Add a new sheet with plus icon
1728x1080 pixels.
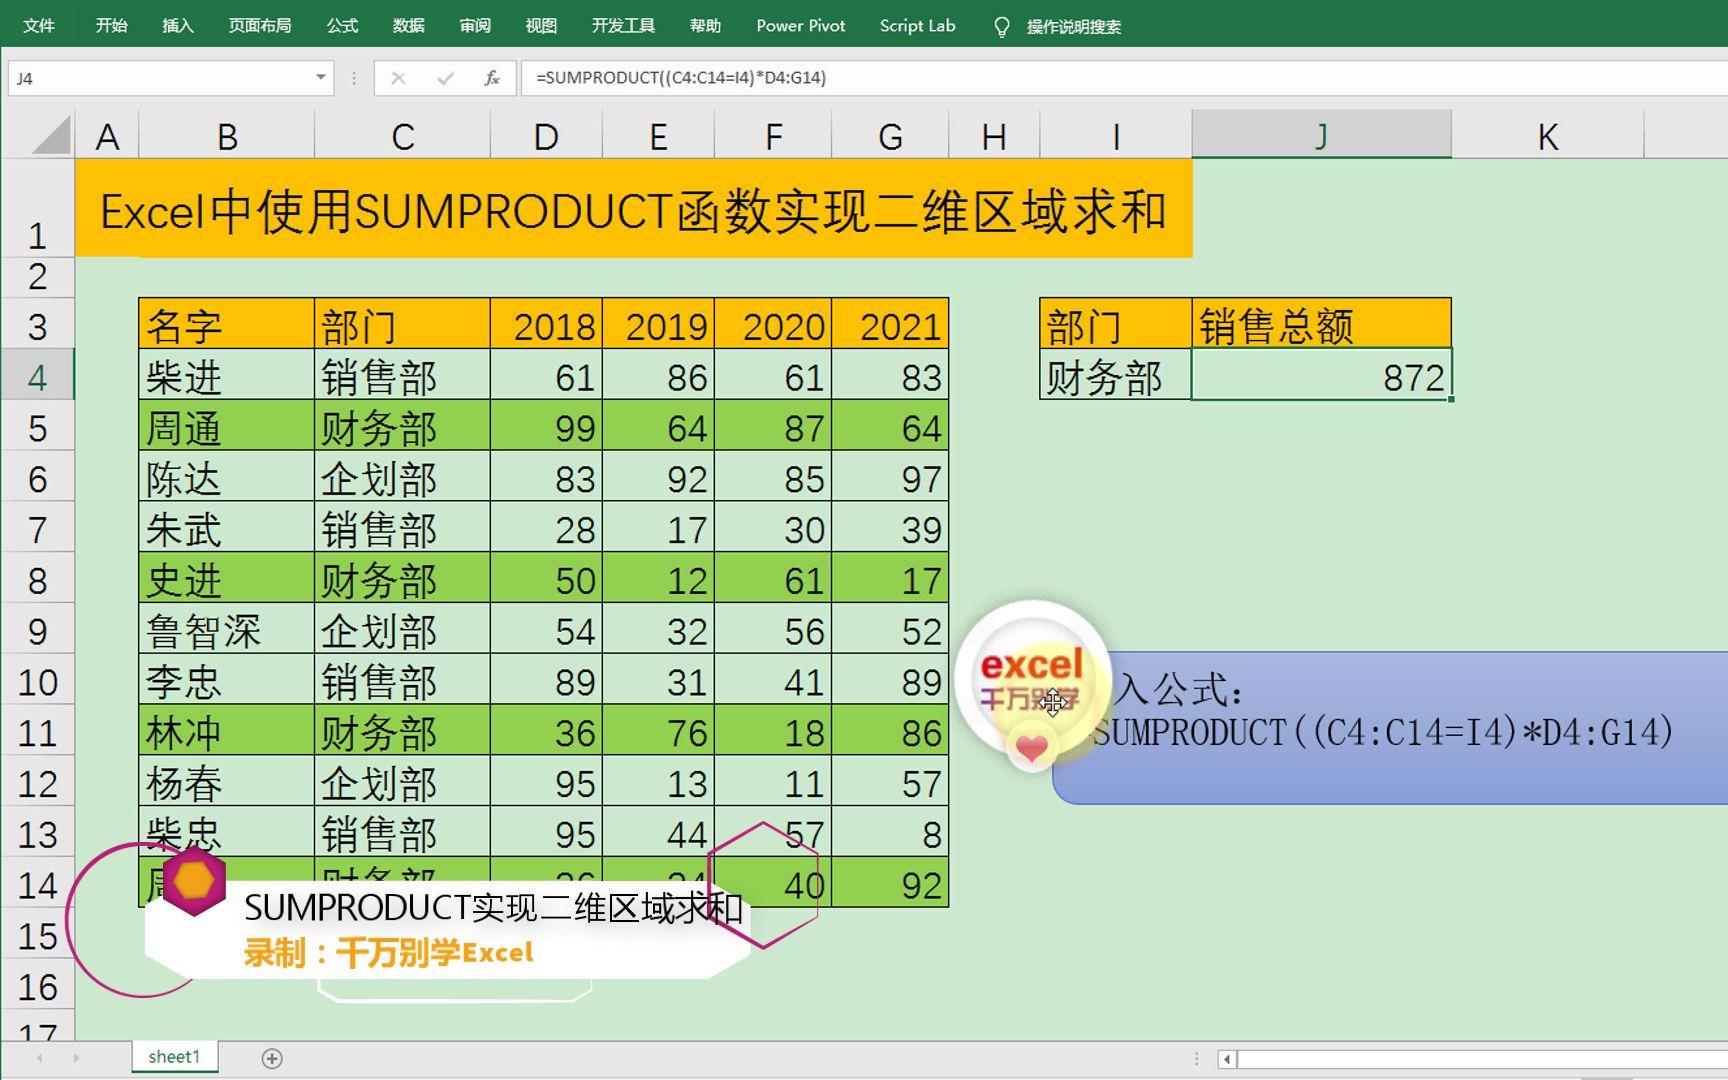point(272,1058)
